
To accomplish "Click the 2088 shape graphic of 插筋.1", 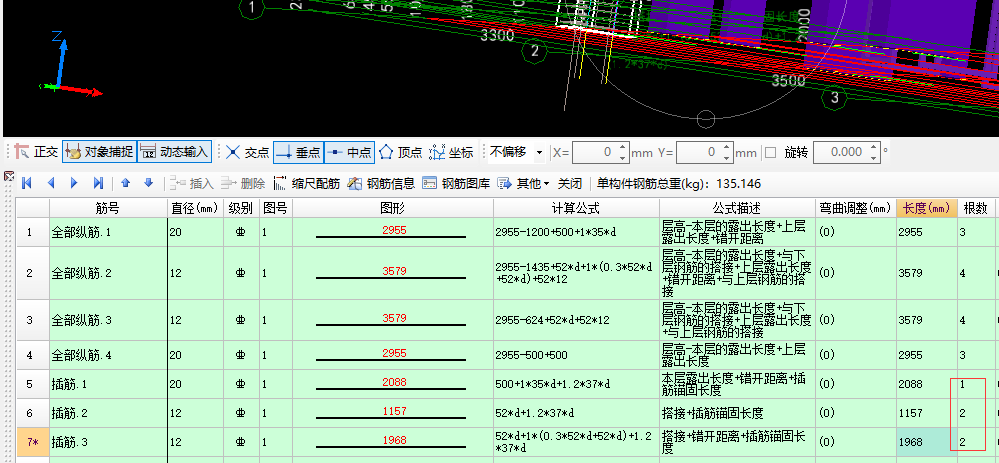I will point(392,384).
